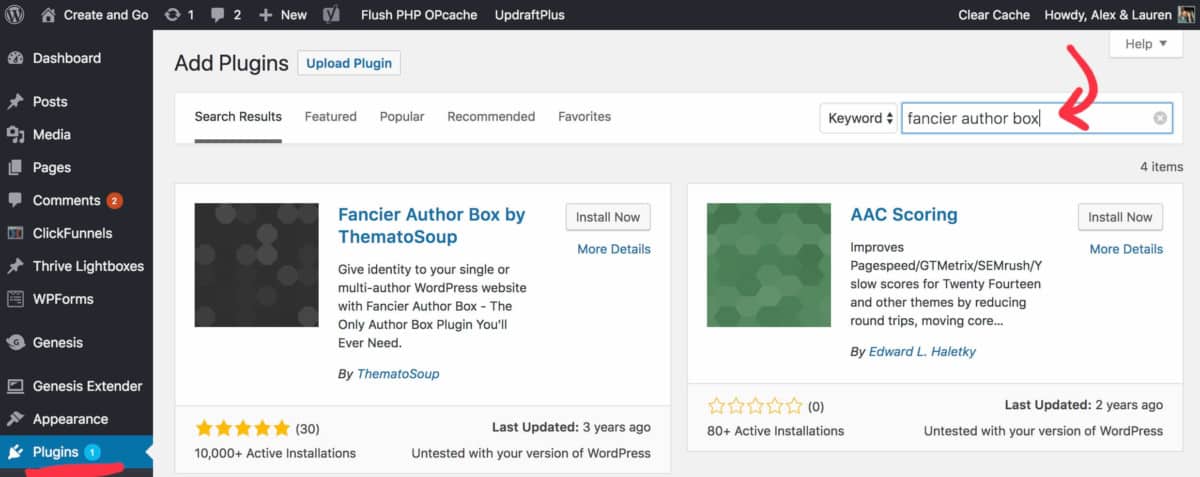Click the ClickFunnels sidebar icon

15,233
